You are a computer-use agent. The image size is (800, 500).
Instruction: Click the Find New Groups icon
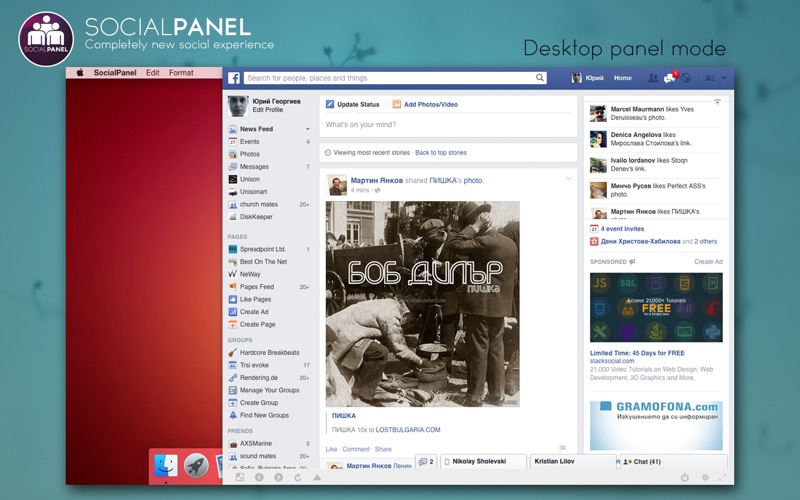[233, 415]
